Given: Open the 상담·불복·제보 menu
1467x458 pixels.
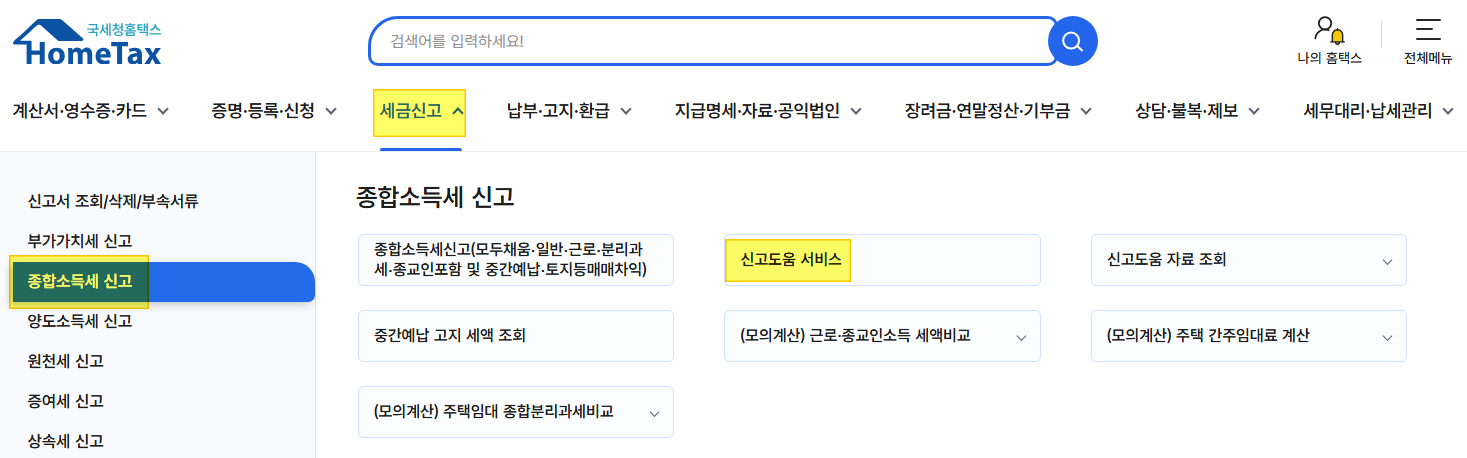Looking at the screenshot, I should point(1198,110).
